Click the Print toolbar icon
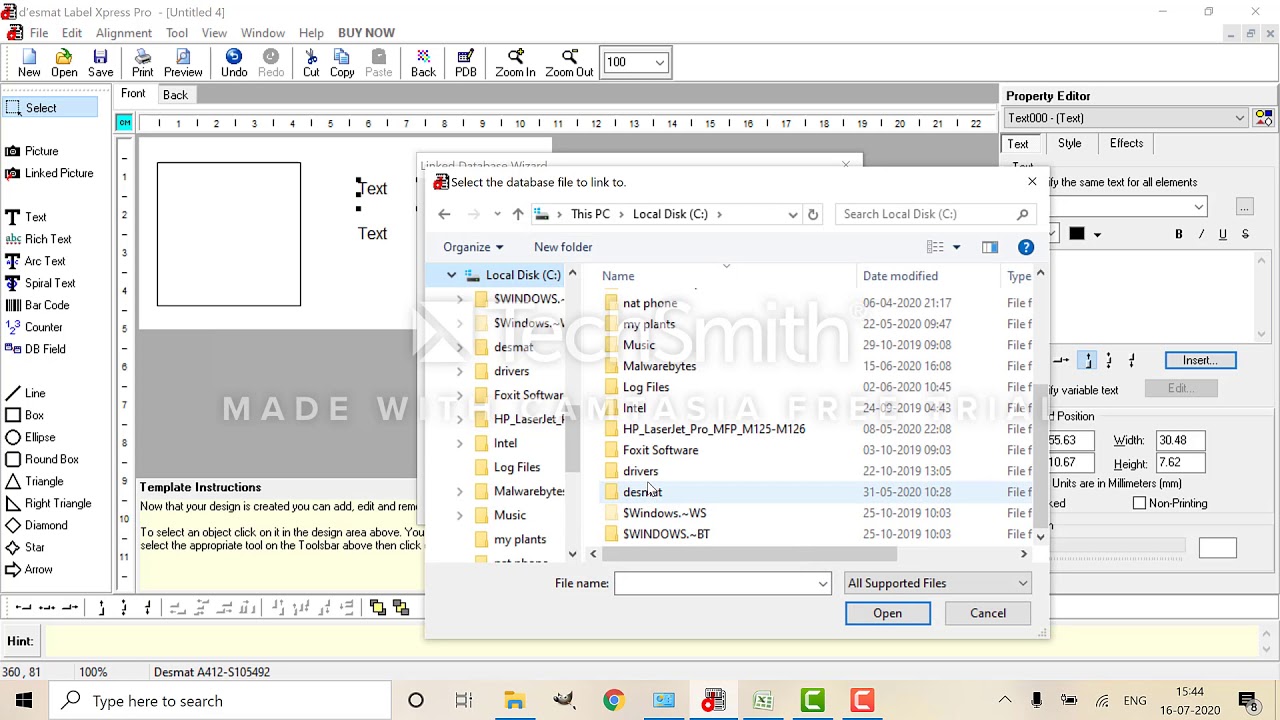 (142, 63)
